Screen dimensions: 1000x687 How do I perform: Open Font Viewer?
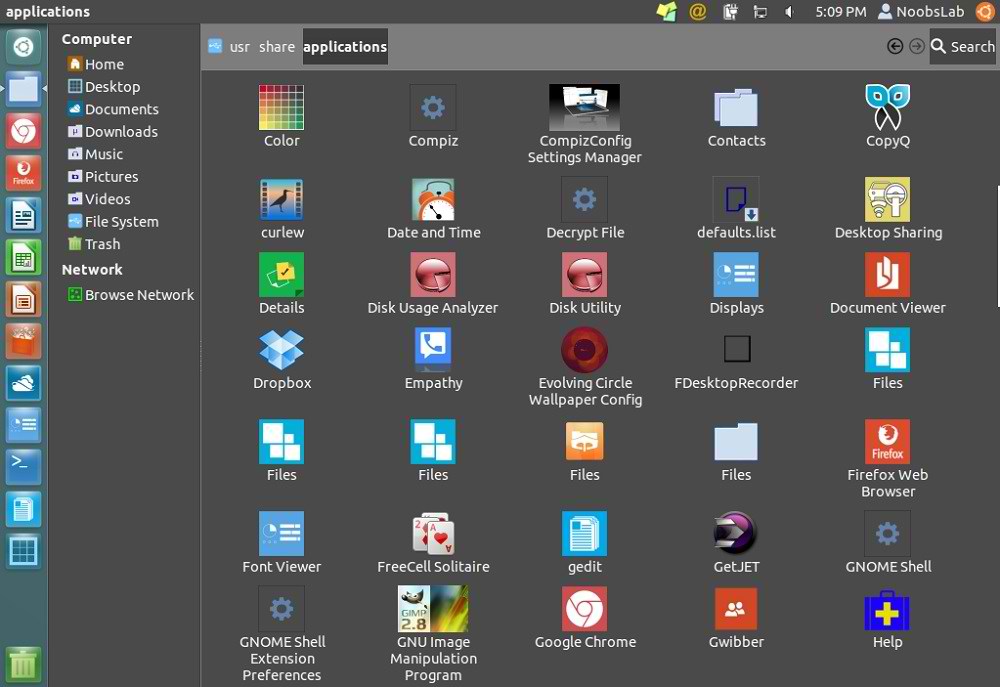pos(281,533)
